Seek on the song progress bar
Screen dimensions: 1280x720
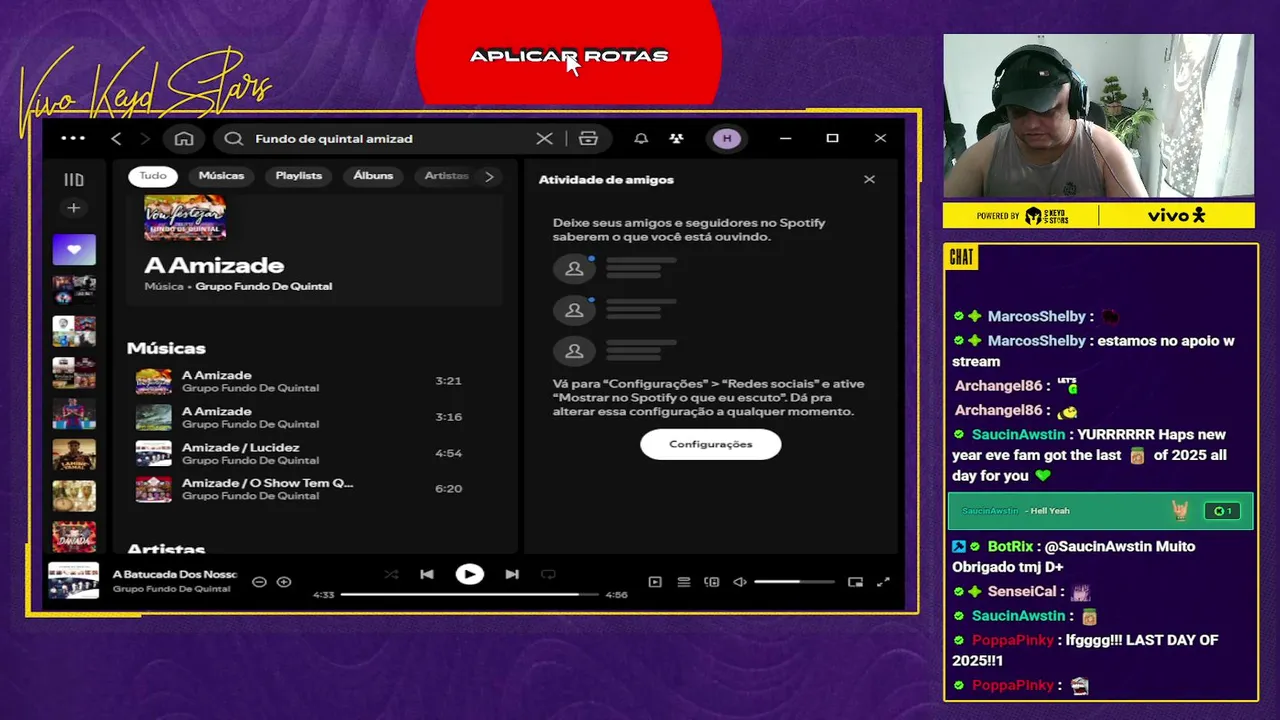pos(470,594)
